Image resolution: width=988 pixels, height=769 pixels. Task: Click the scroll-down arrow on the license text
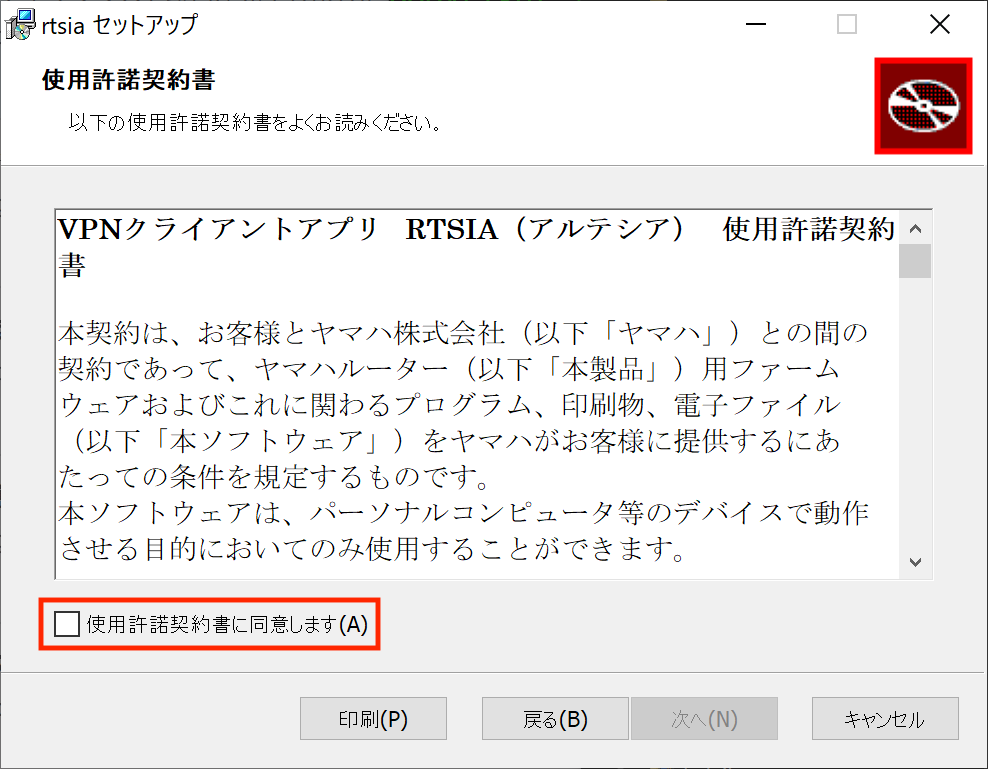913,563
